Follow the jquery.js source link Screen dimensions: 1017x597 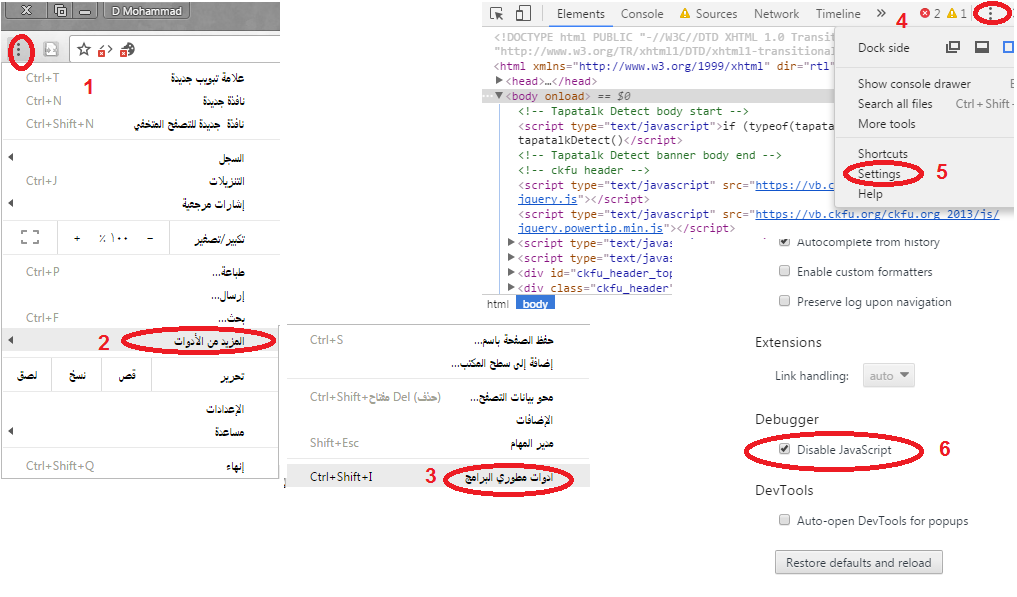[x=547, y=199]
